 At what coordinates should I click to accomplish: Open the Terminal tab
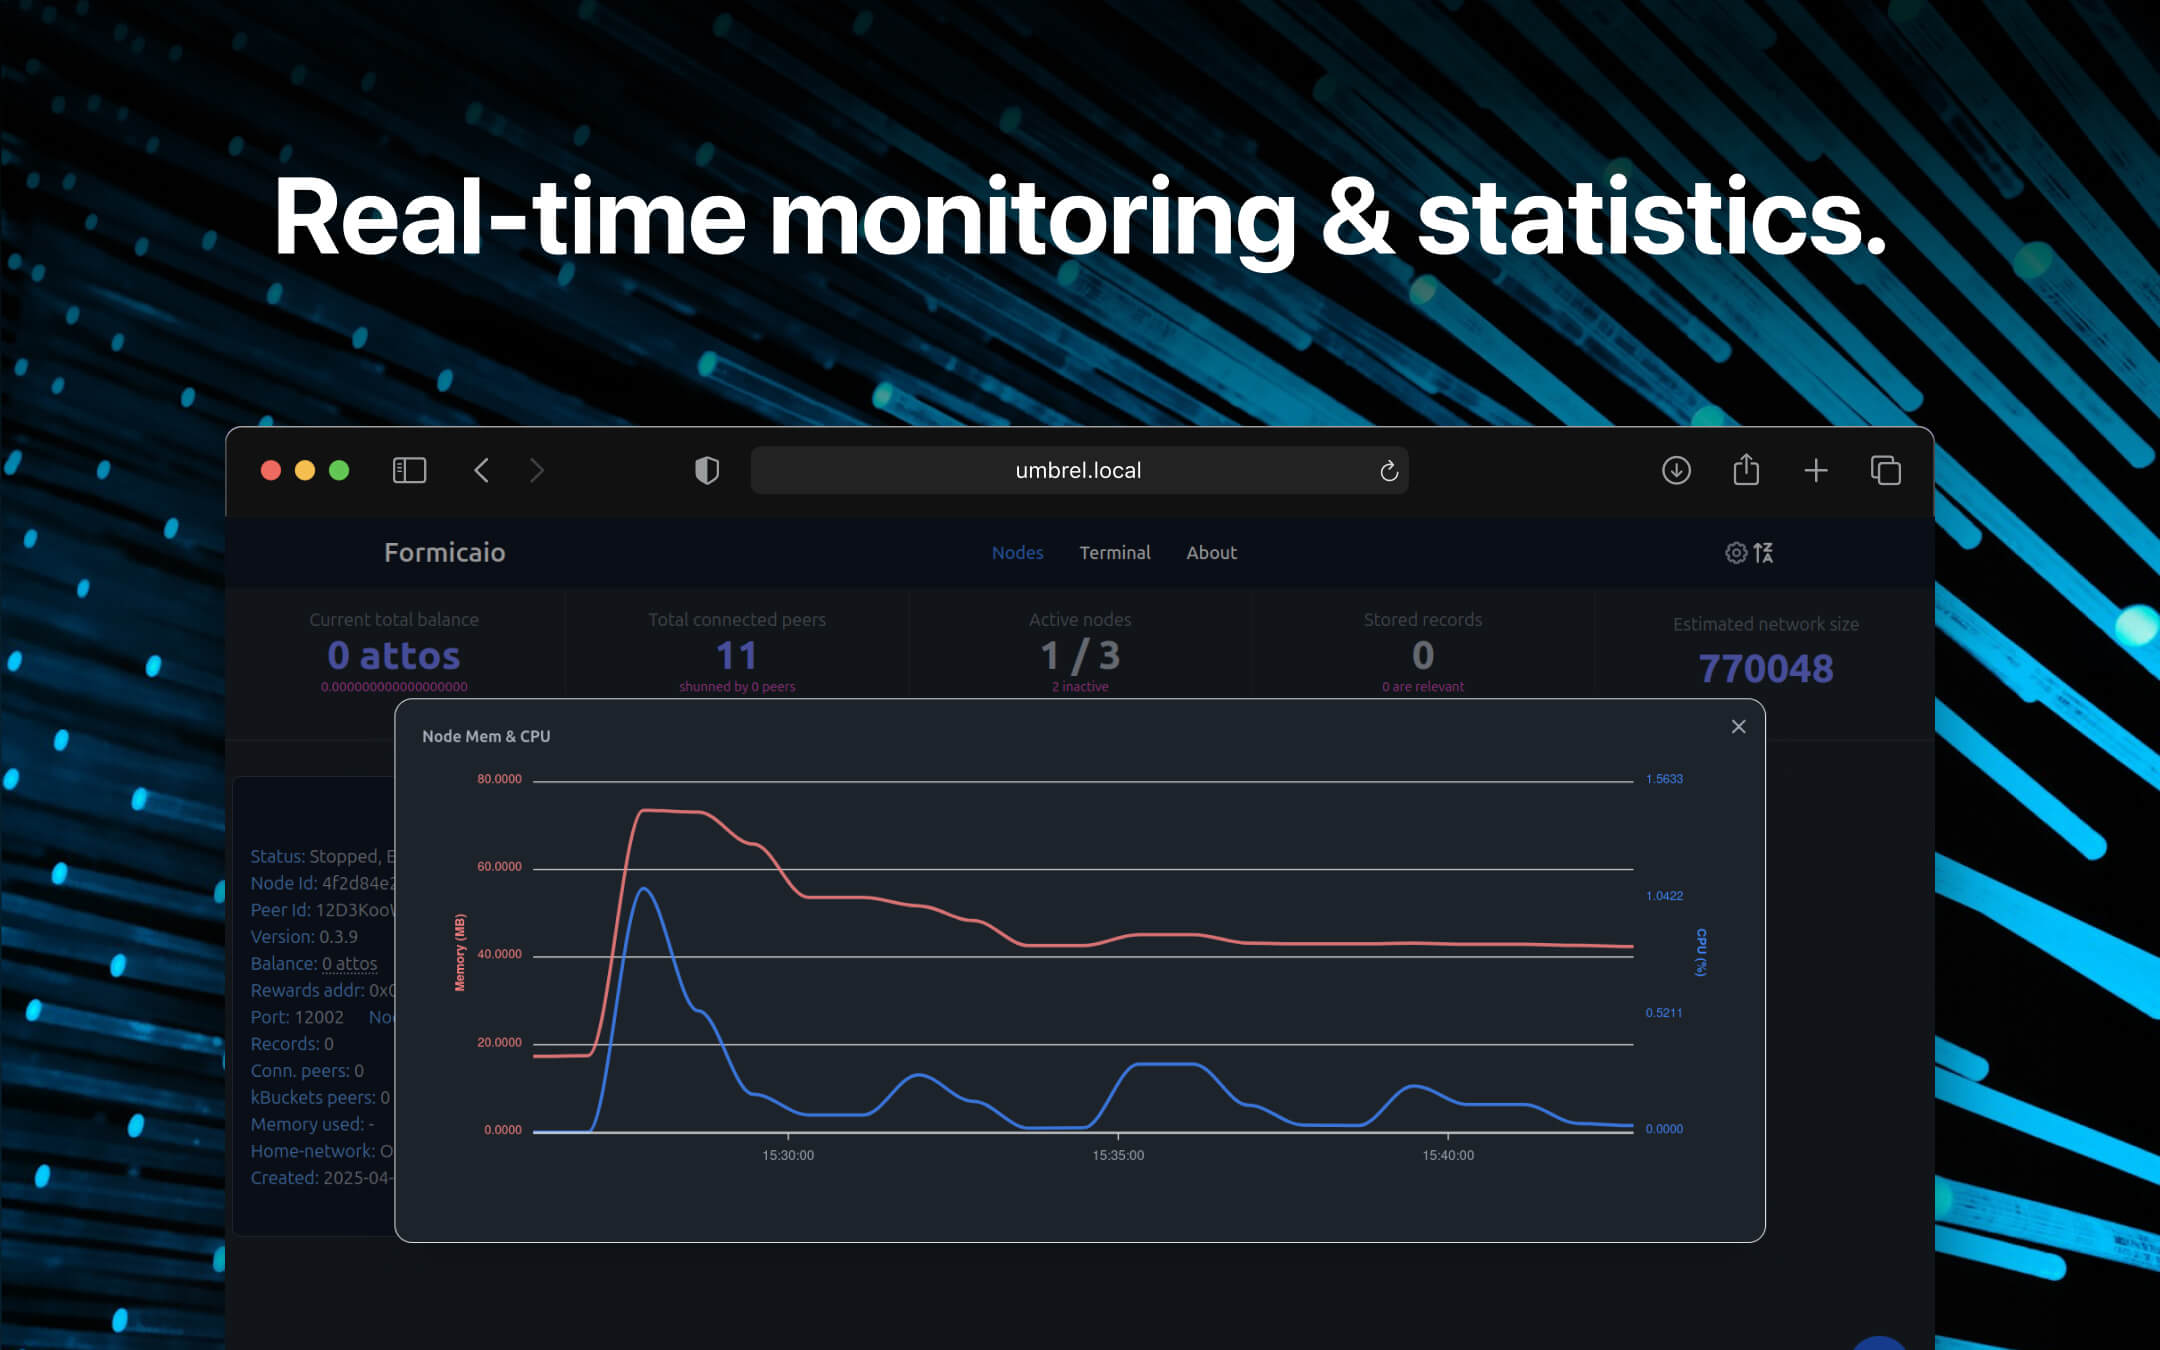coord(1114,552)
